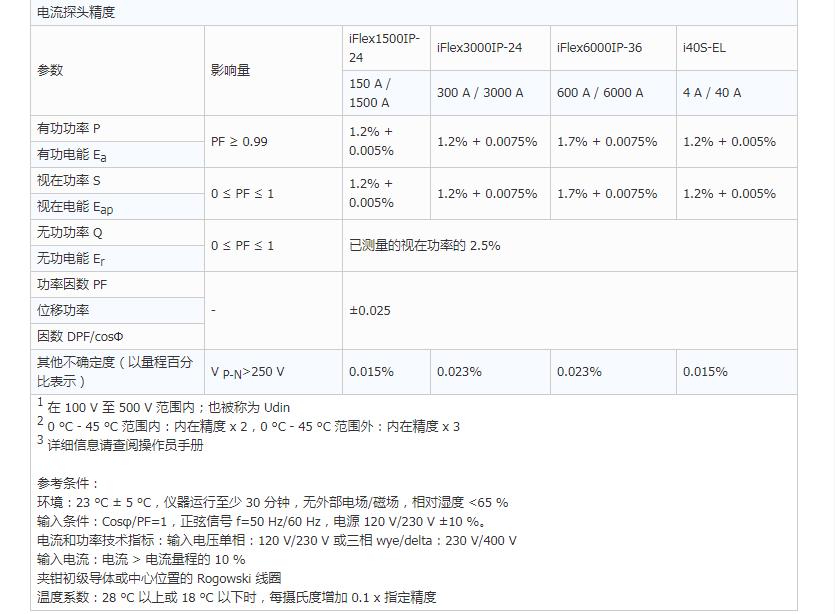Select the iFlex6000IP-36 column header
This screenshot has width=835, height=614.
click(x=599, y=47)
